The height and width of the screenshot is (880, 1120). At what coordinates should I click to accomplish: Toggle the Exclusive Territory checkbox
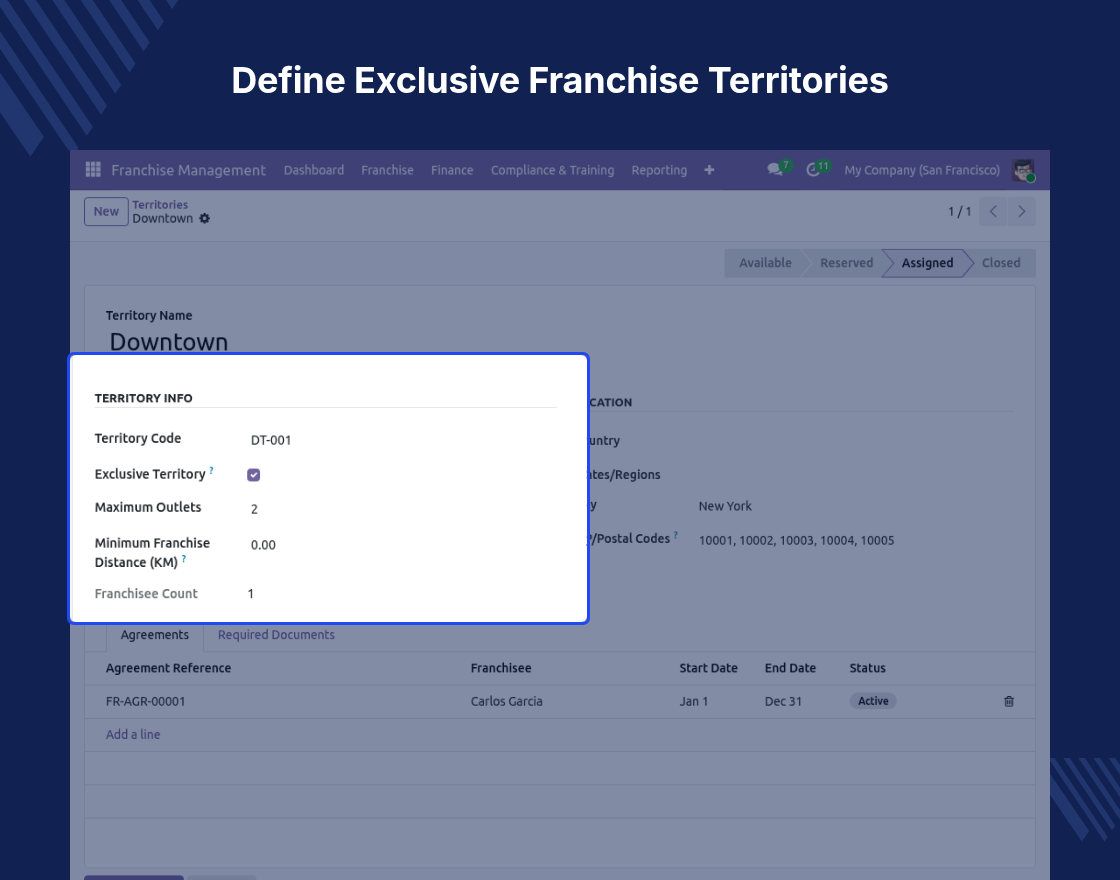coord(254,475)
